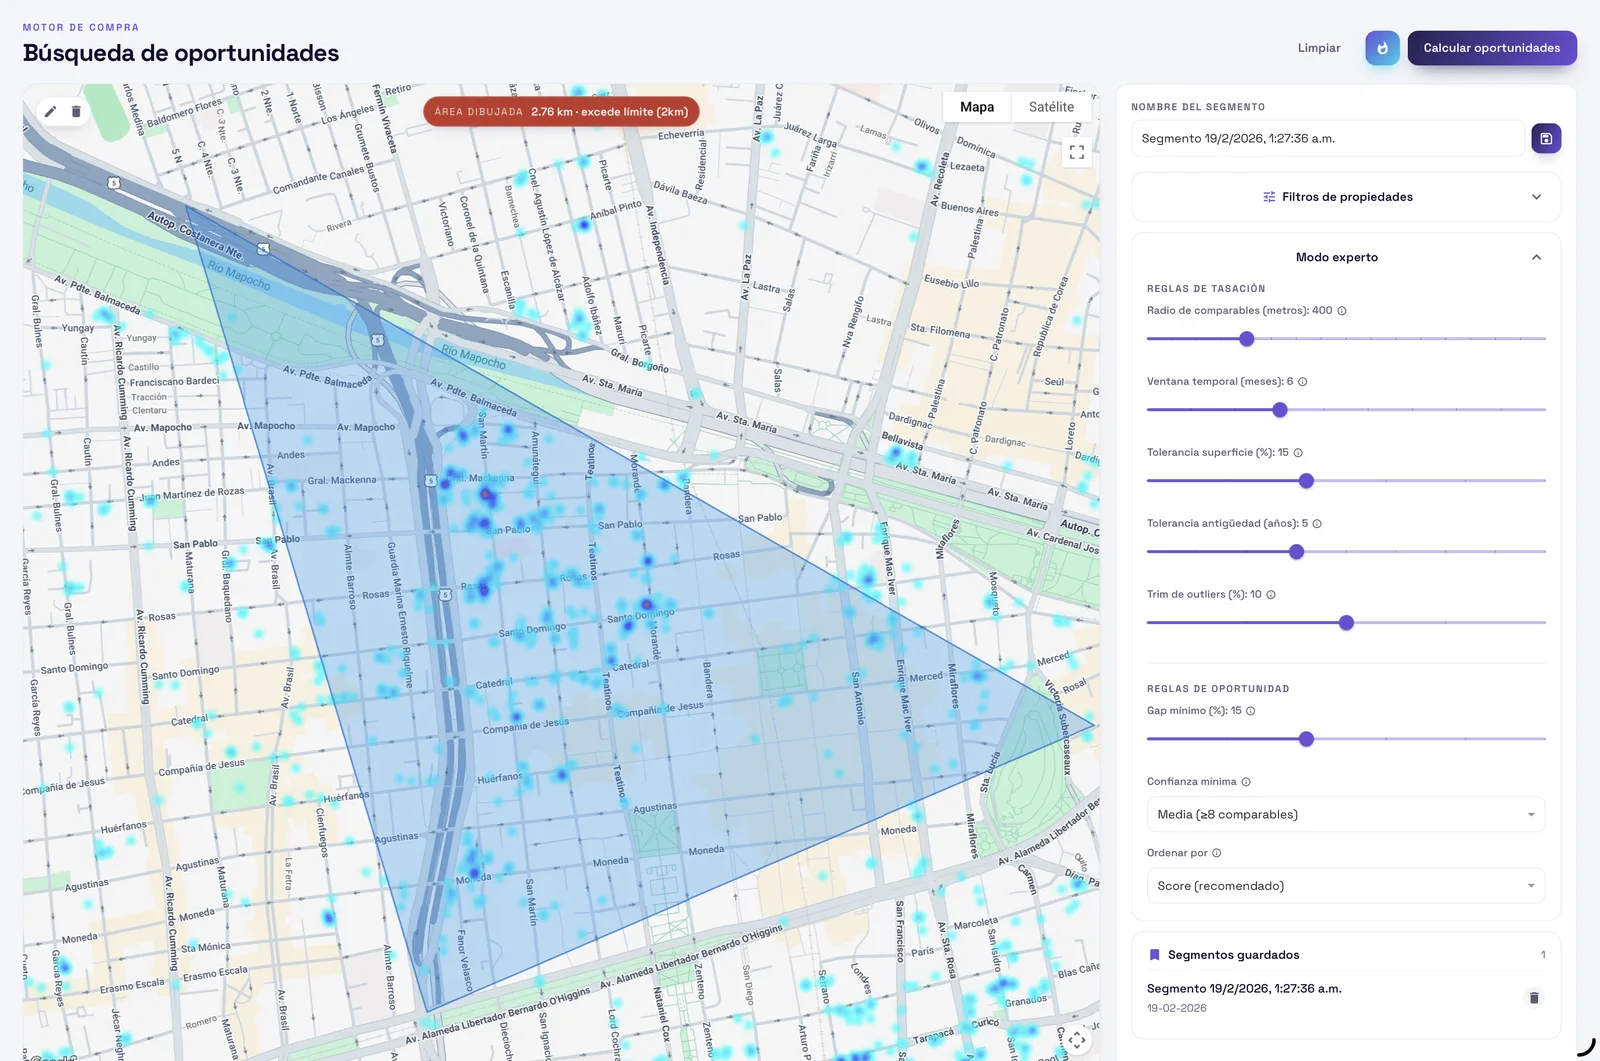Click the Segmentos guardados bookmark icon

click(1154, 955)
